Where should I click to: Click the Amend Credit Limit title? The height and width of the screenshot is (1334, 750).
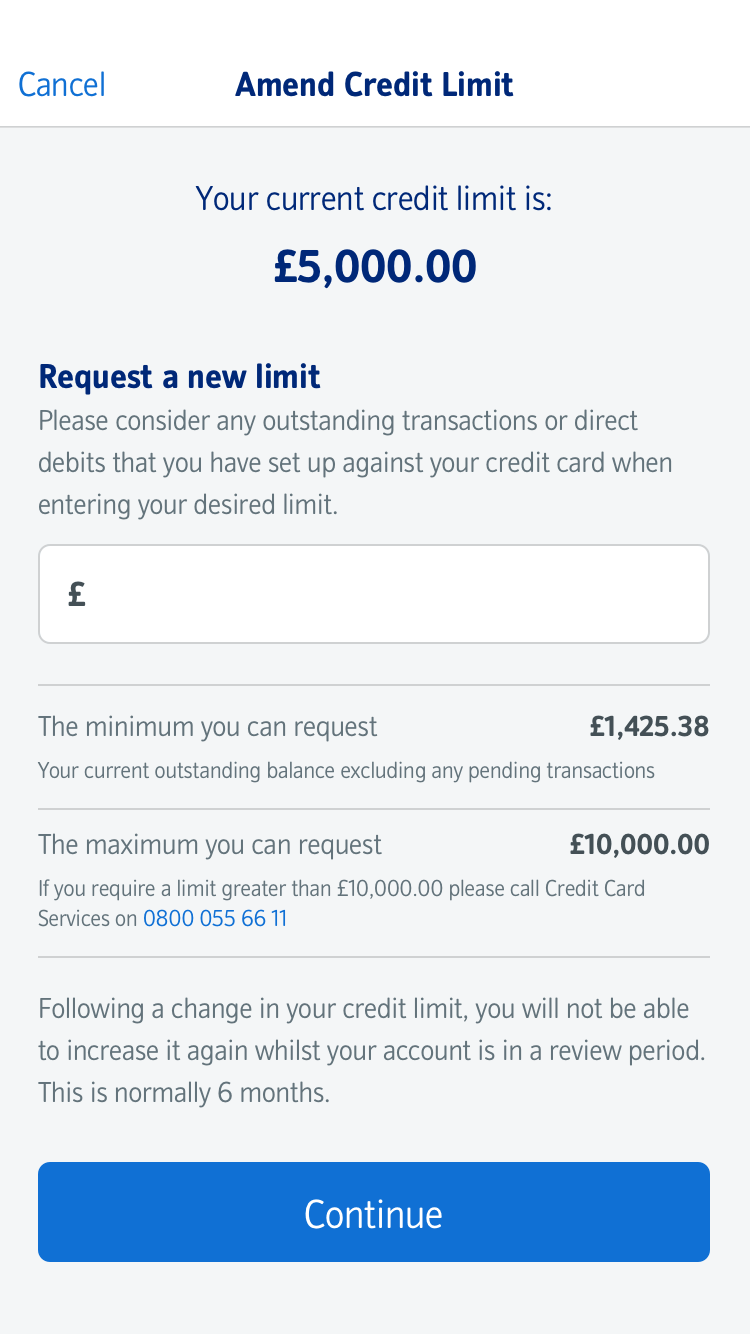(x=374, y=85)
